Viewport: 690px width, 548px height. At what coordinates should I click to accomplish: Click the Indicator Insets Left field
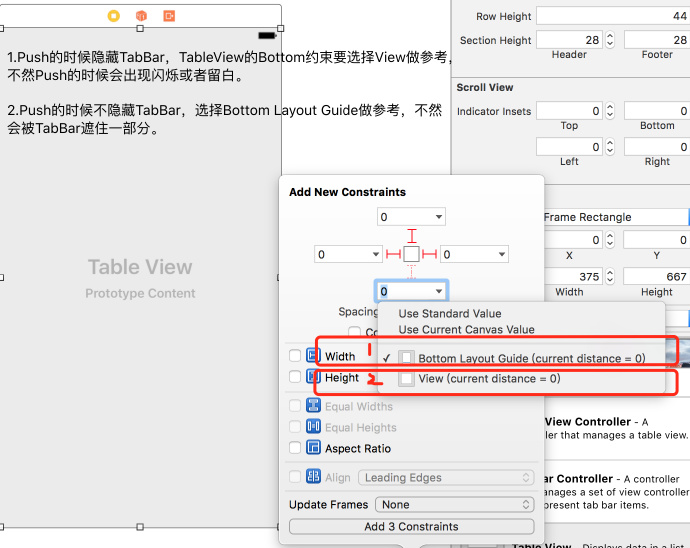[x=569, y=147]
